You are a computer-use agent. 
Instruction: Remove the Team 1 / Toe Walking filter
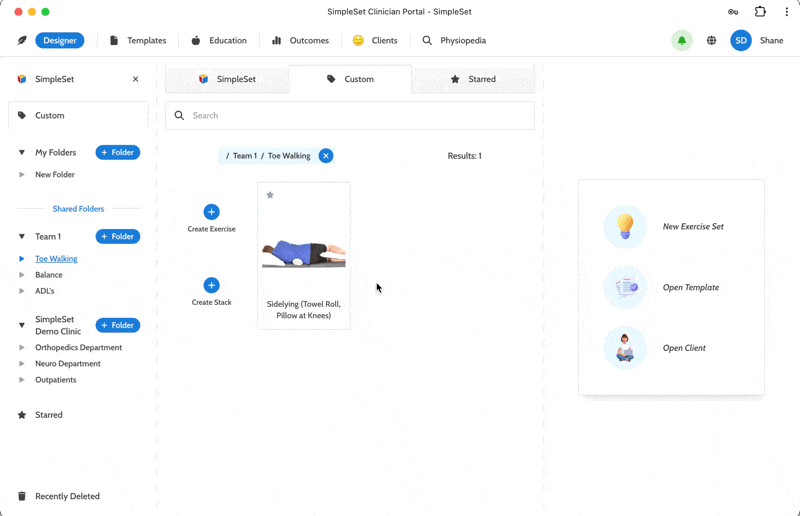[326, 156]
